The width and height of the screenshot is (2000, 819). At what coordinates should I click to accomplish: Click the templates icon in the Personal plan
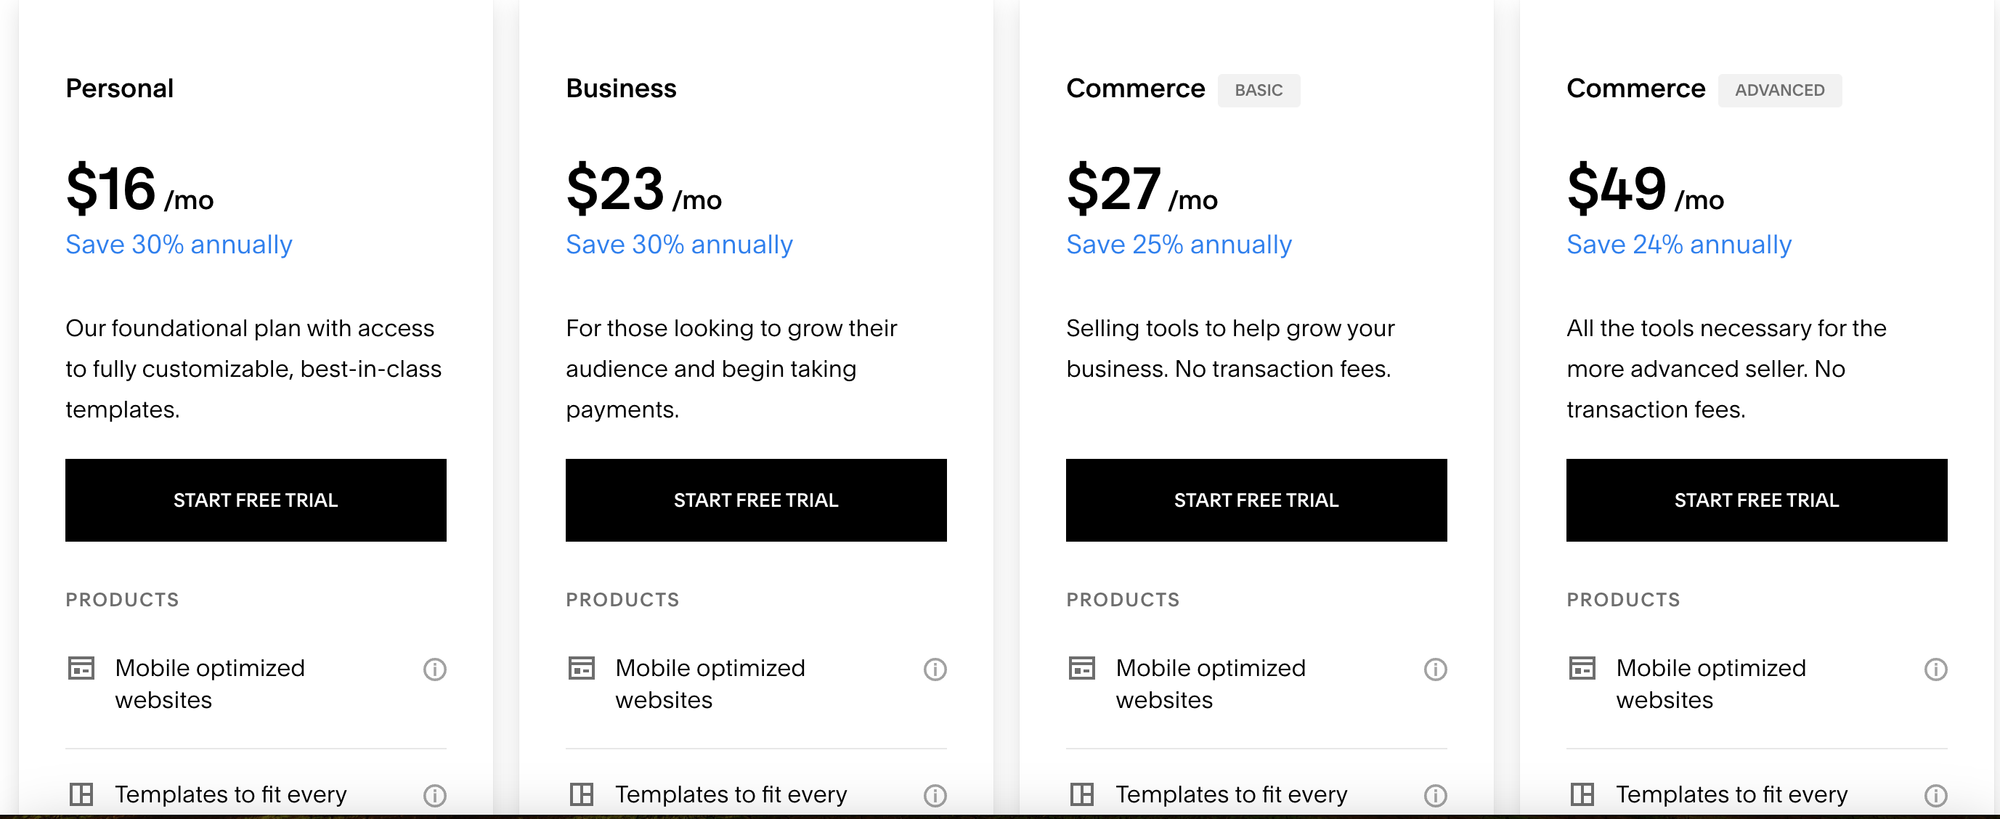tap(82, 794)
